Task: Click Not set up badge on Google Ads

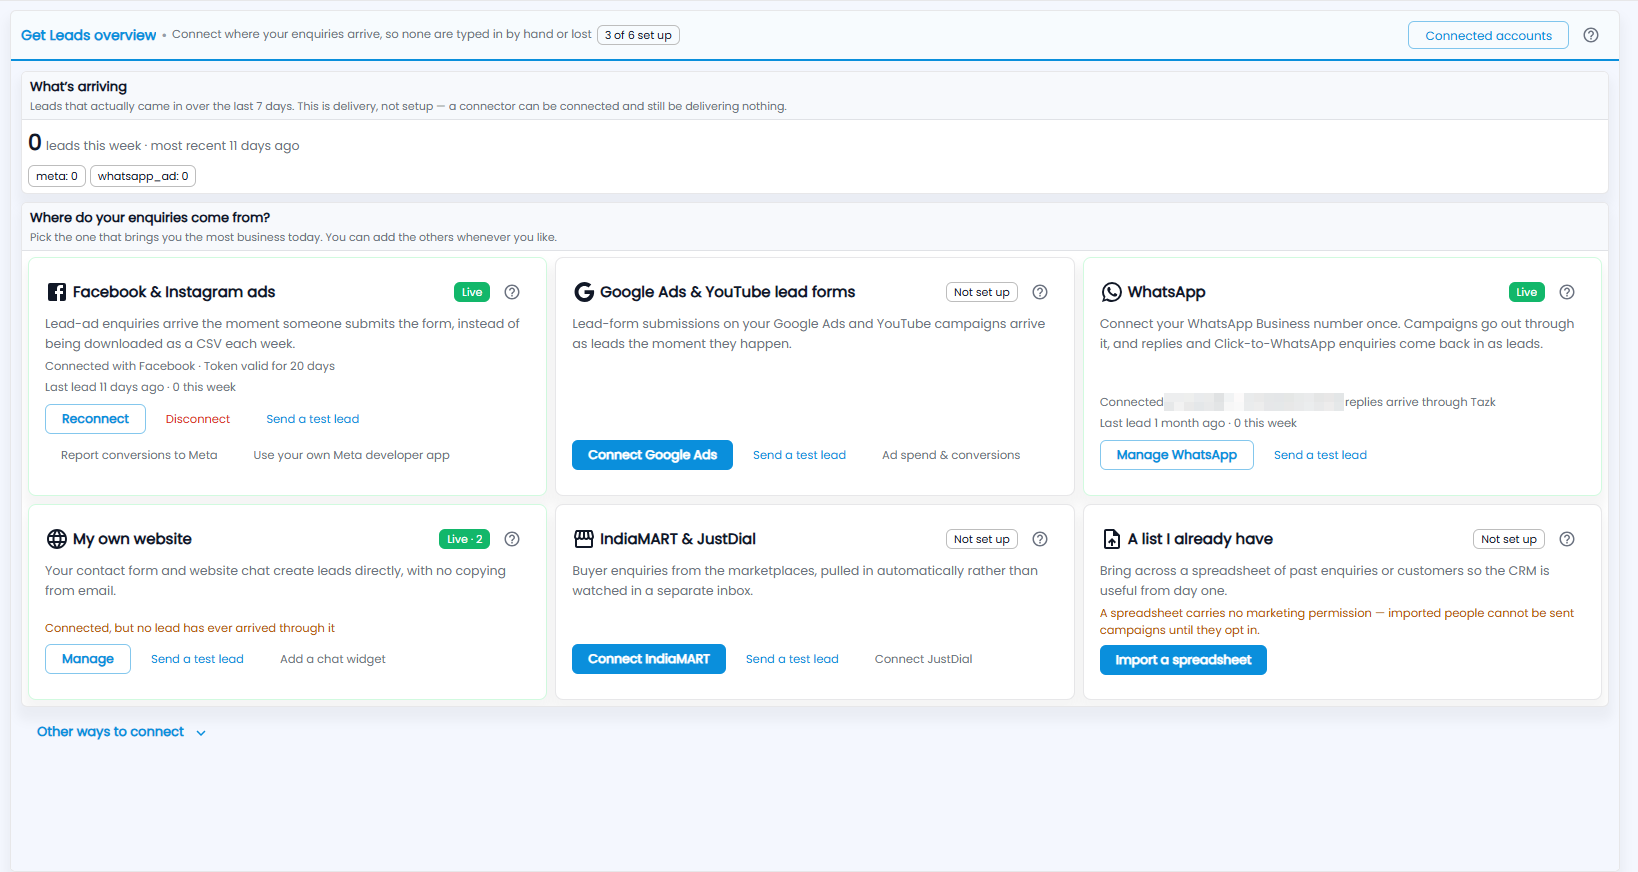Action: point(982,292)
